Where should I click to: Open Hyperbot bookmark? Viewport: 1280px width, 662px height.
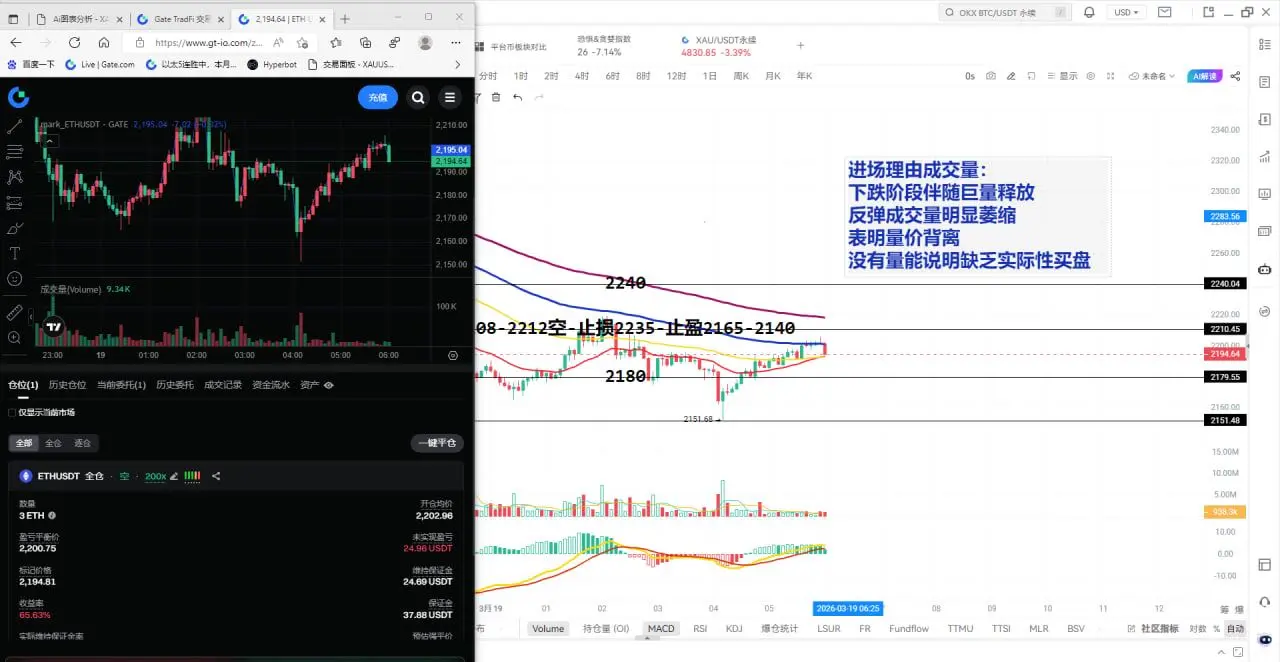(x=272, y=64)
